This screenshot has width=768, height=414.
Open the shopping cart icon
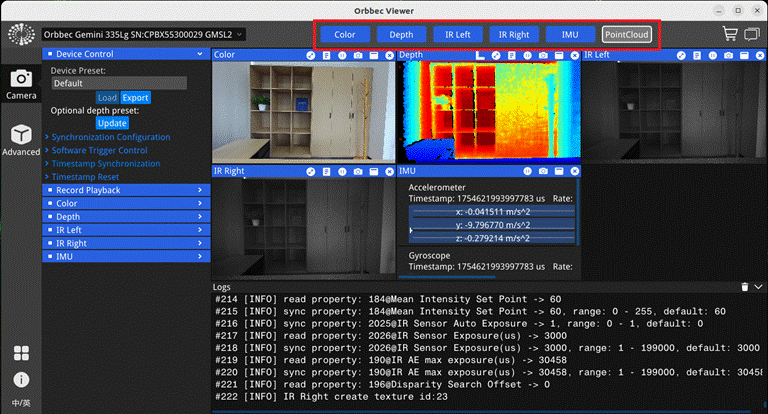pyautogui.click(x=730, y=34)
